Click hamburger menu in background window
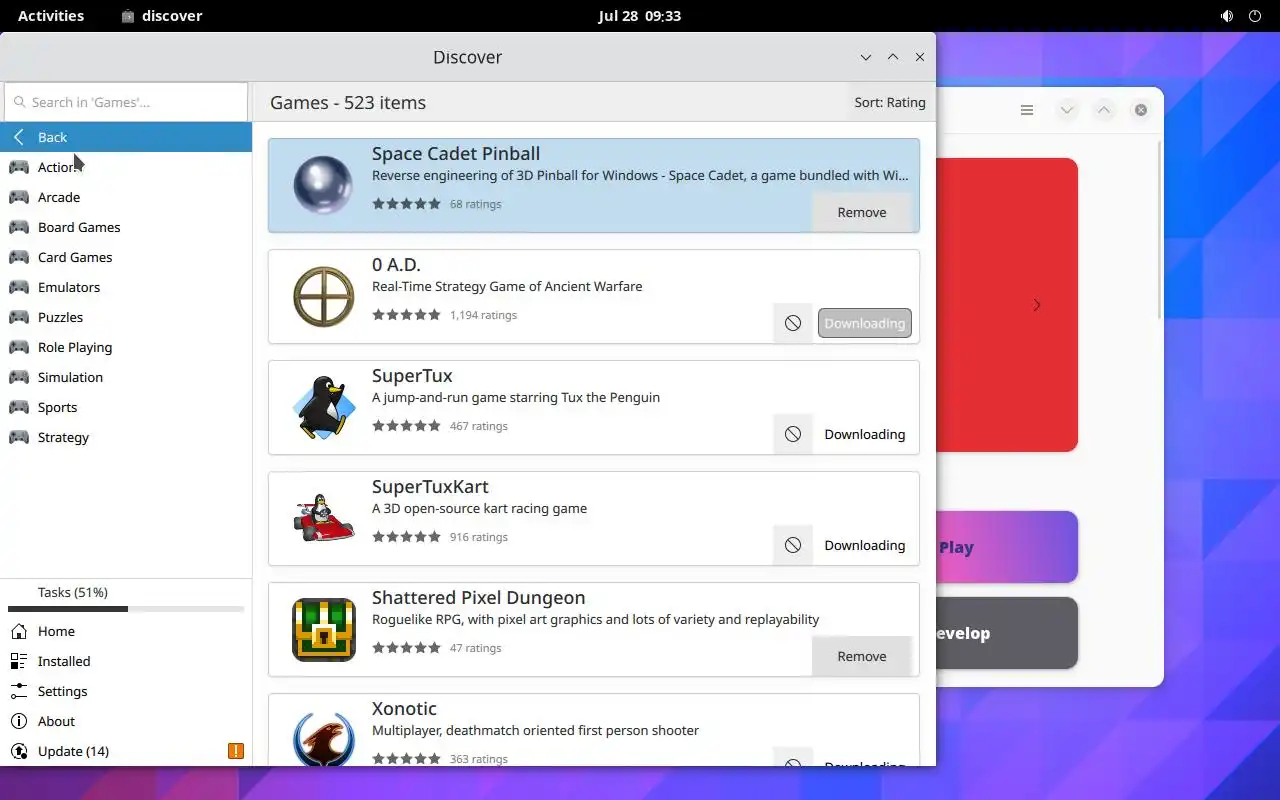Viewport: 1280px width, 800px height. click(1027, 110)
